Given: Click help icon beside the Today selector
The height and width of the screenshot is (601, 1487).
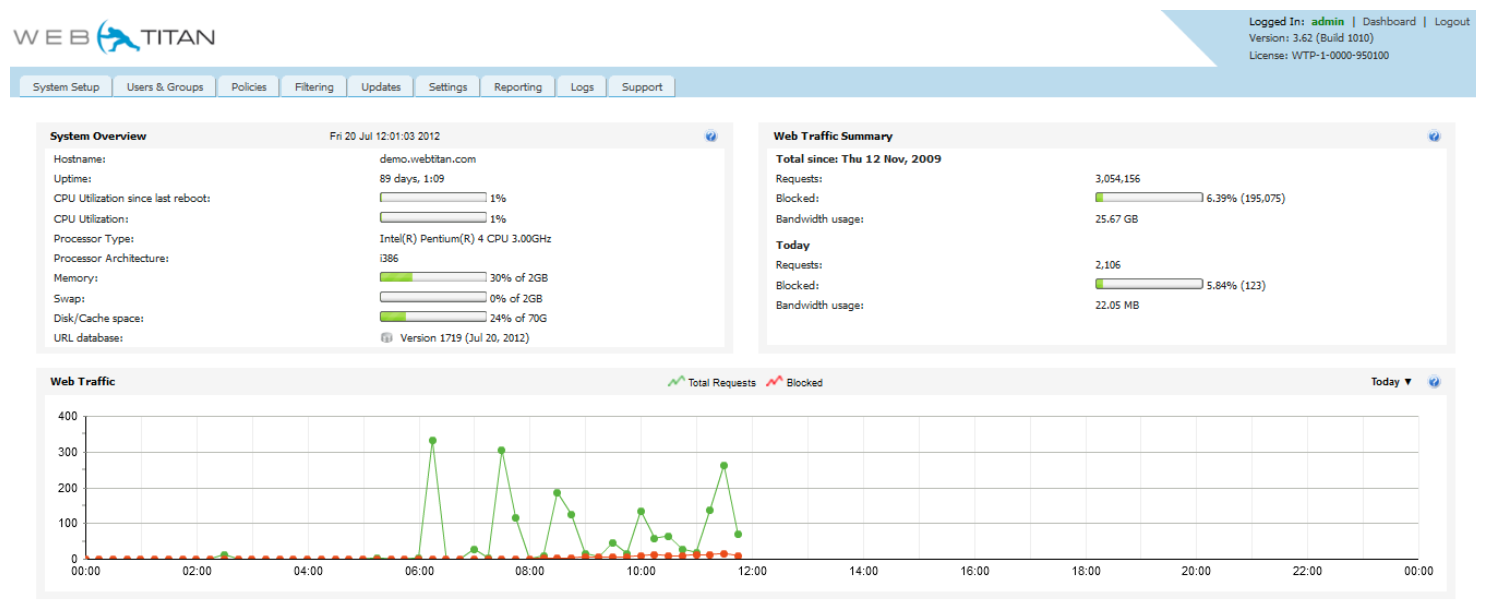Looking at the screenshot, I should click(x=1434, y=382).
